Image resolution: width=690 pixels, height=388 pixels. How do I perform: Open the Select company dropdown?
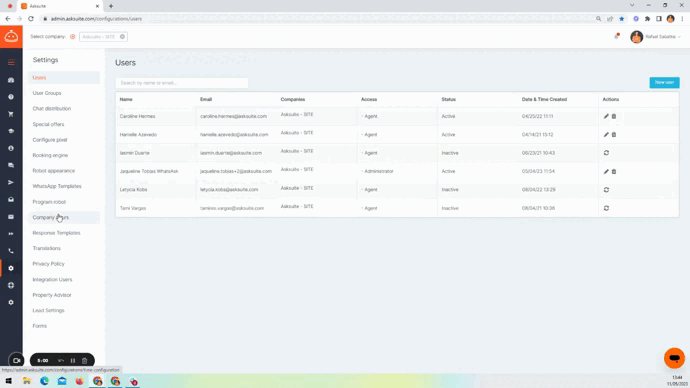tap(103, 37)
